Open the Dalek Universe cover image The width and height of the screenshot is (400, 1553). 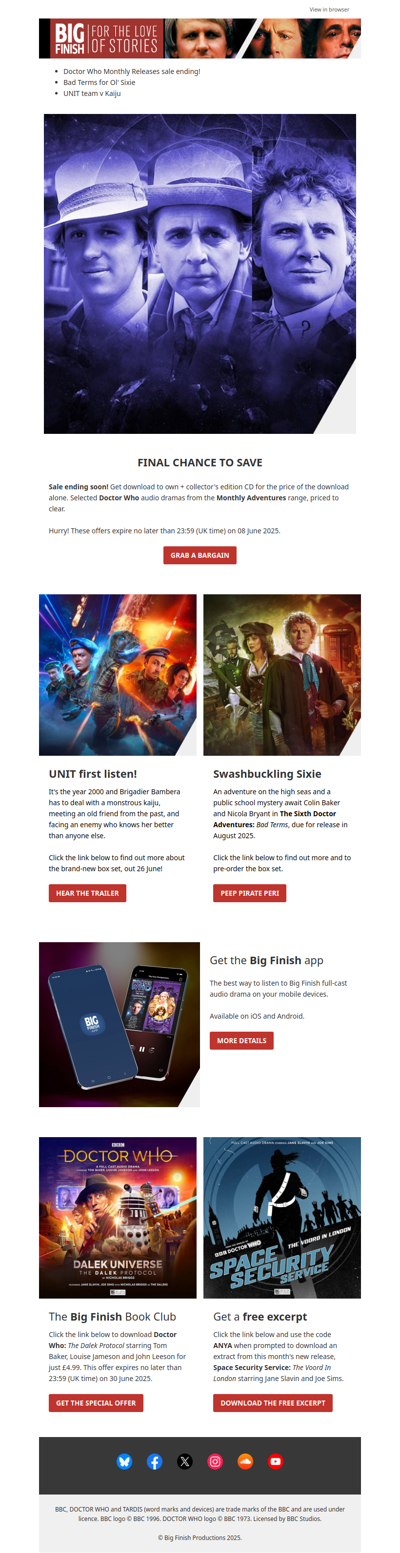point(118,1217)
